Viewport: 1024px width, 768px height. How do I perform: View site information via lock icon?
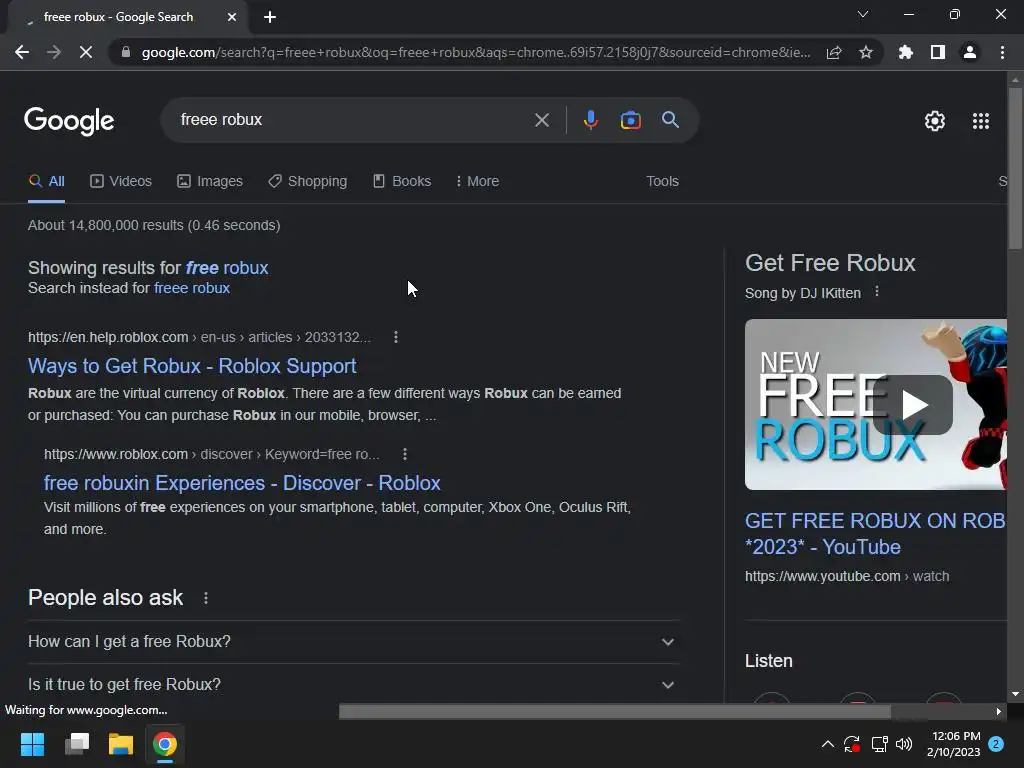point(126,52)
